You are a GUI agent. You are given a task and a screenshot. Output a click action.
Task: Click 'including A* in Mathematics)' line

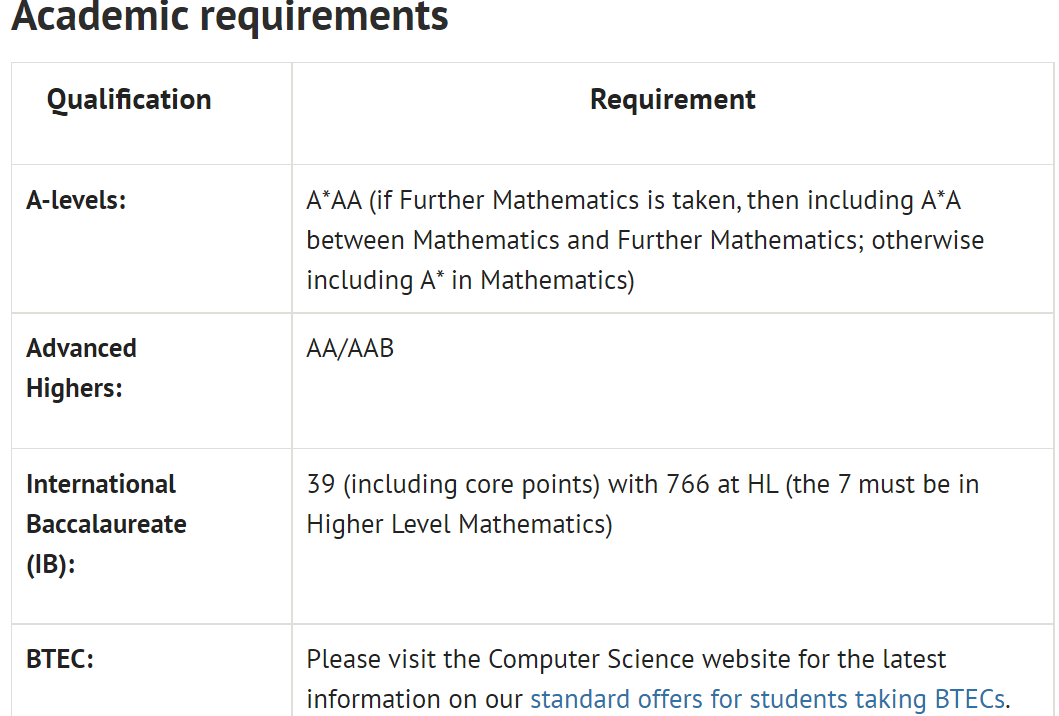[x=470, y=280]
